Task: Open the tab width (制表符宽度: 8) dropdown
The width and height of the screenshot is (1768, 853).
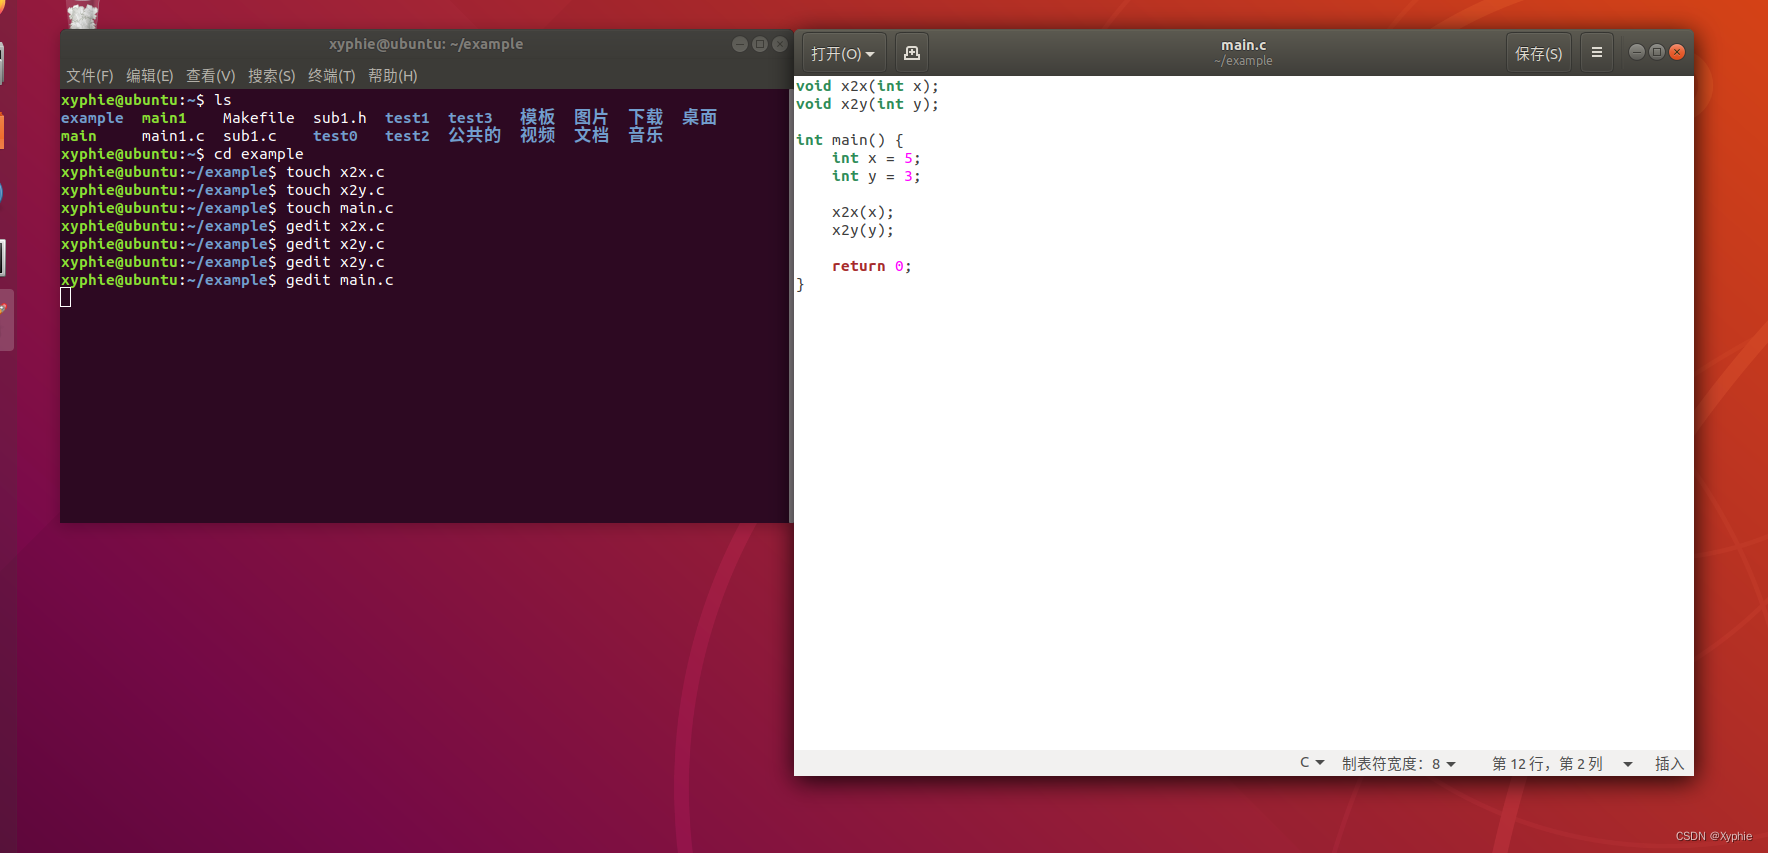Action: [1398, 763]
